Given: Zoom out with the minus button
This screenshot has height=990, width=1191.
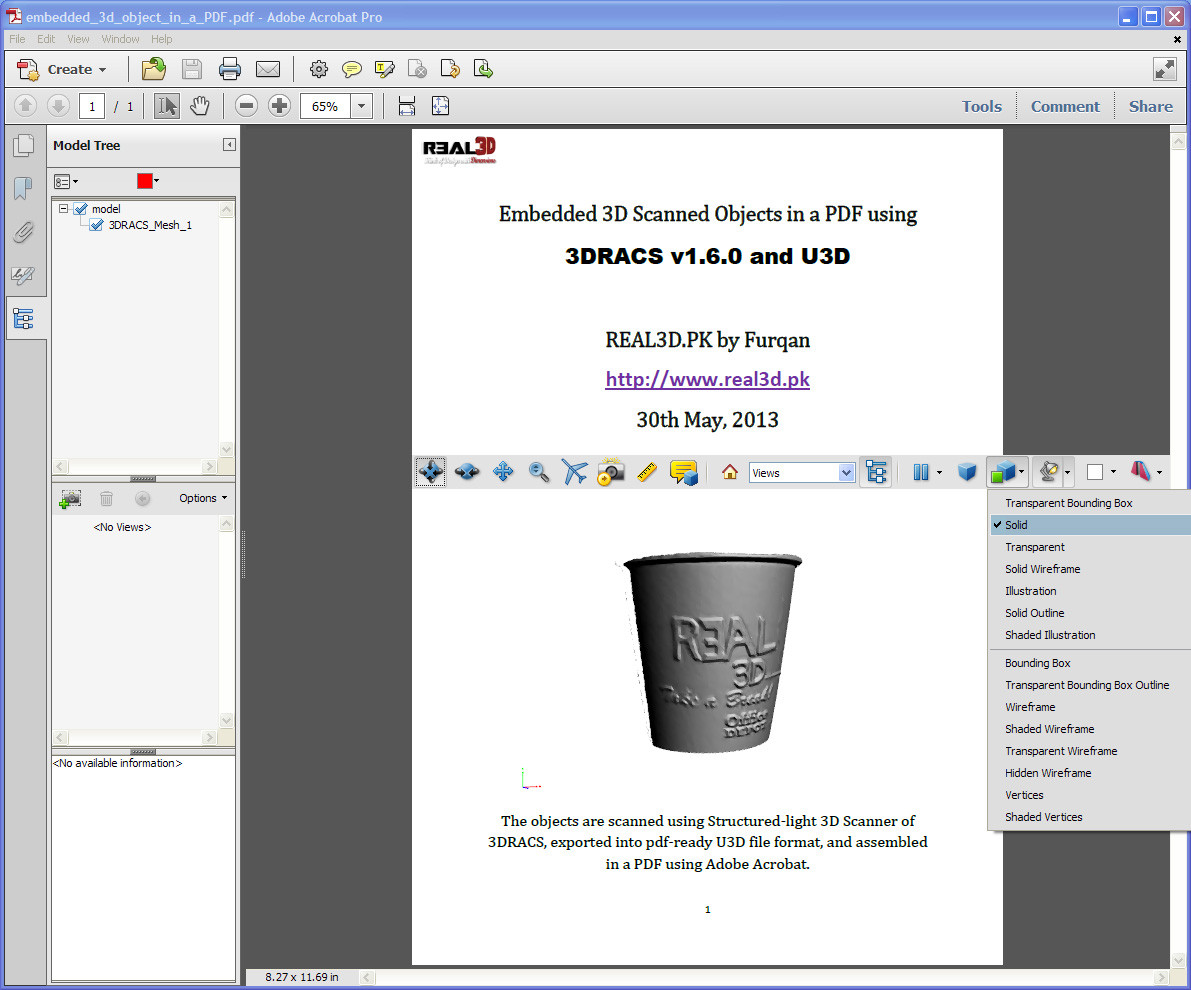Looking at the screenshot, I should 246,106.
